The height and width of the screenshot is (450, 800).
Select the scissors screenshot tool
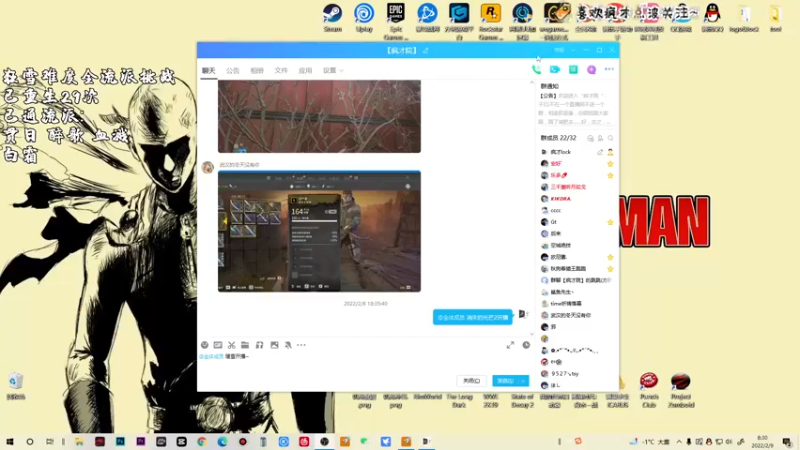pyautogui.click(x=232, y=345)
